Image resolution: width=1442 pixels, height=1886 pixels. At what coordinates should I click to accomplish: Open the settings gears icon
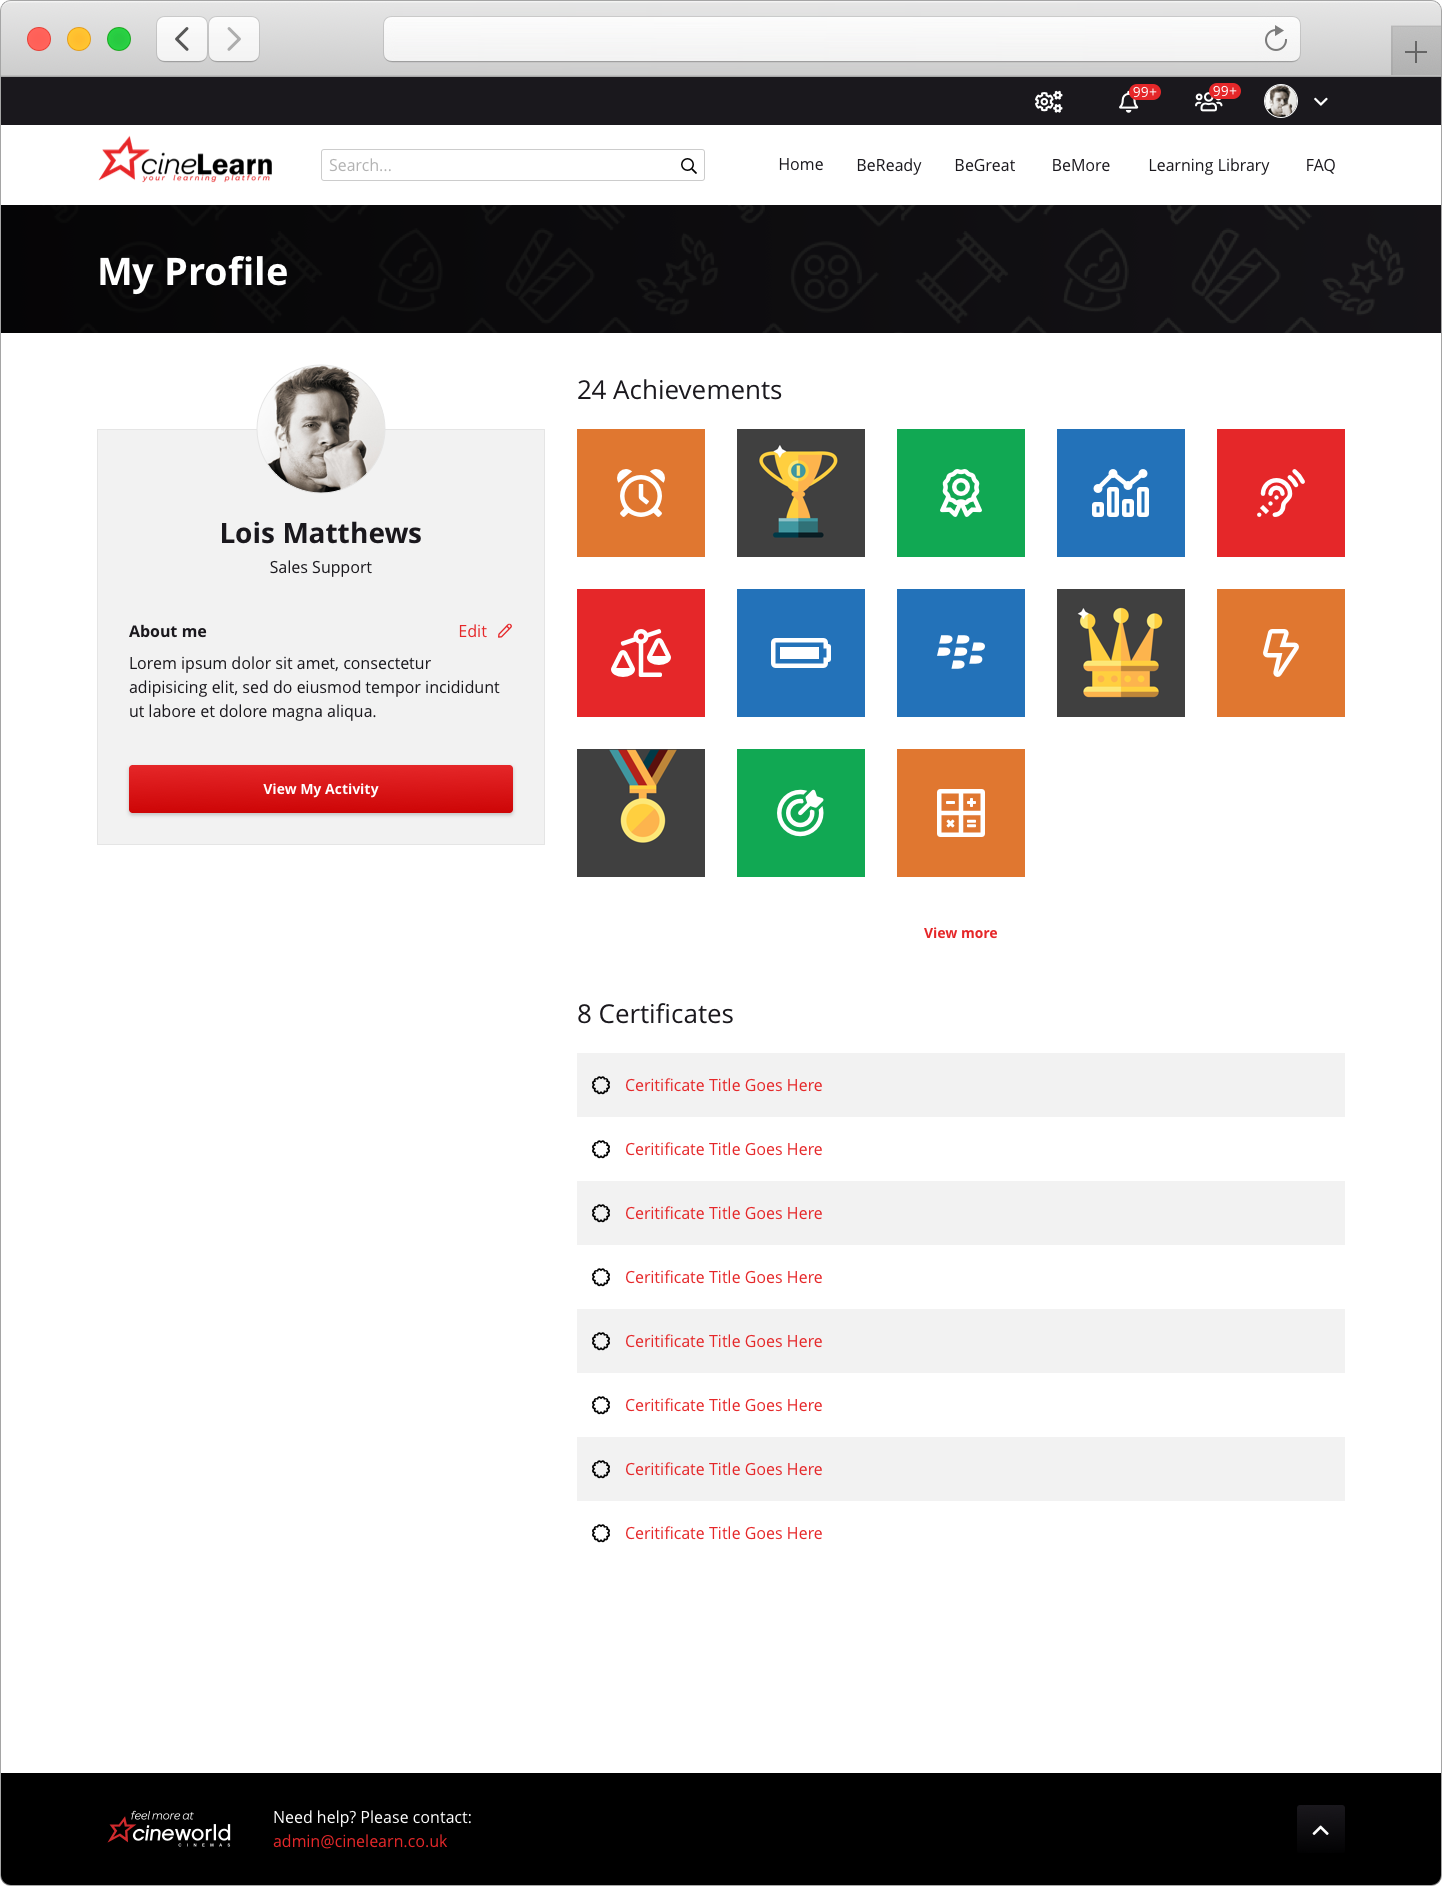[x=1048, y=101]
